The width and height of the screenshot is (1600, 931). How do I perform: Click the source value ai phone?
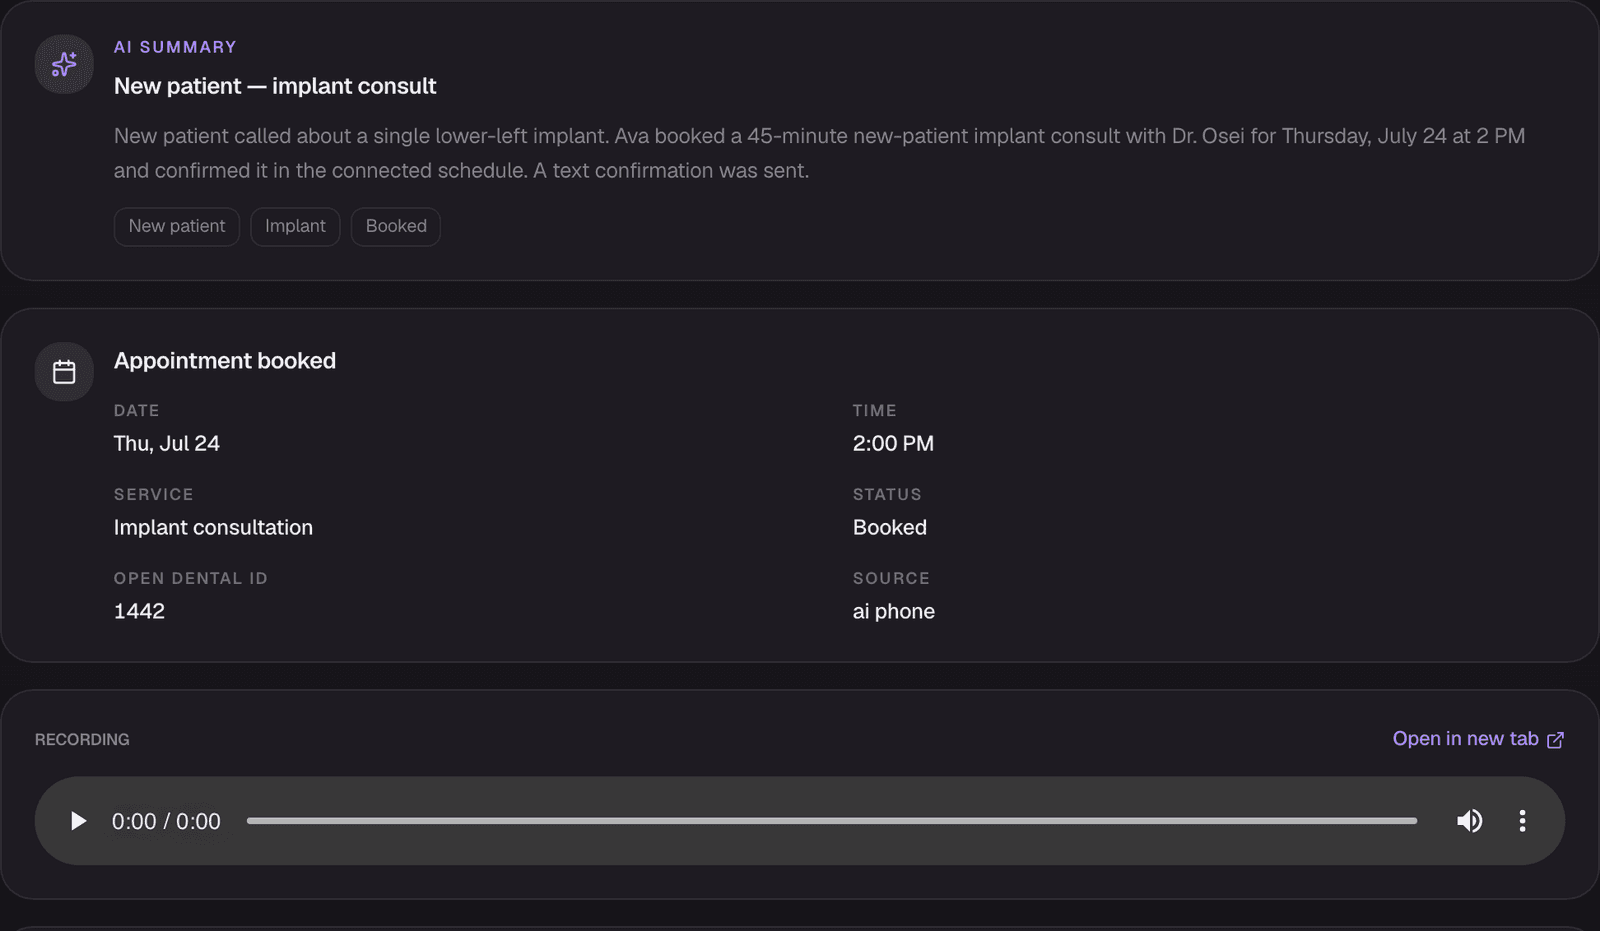click(894, 611)
